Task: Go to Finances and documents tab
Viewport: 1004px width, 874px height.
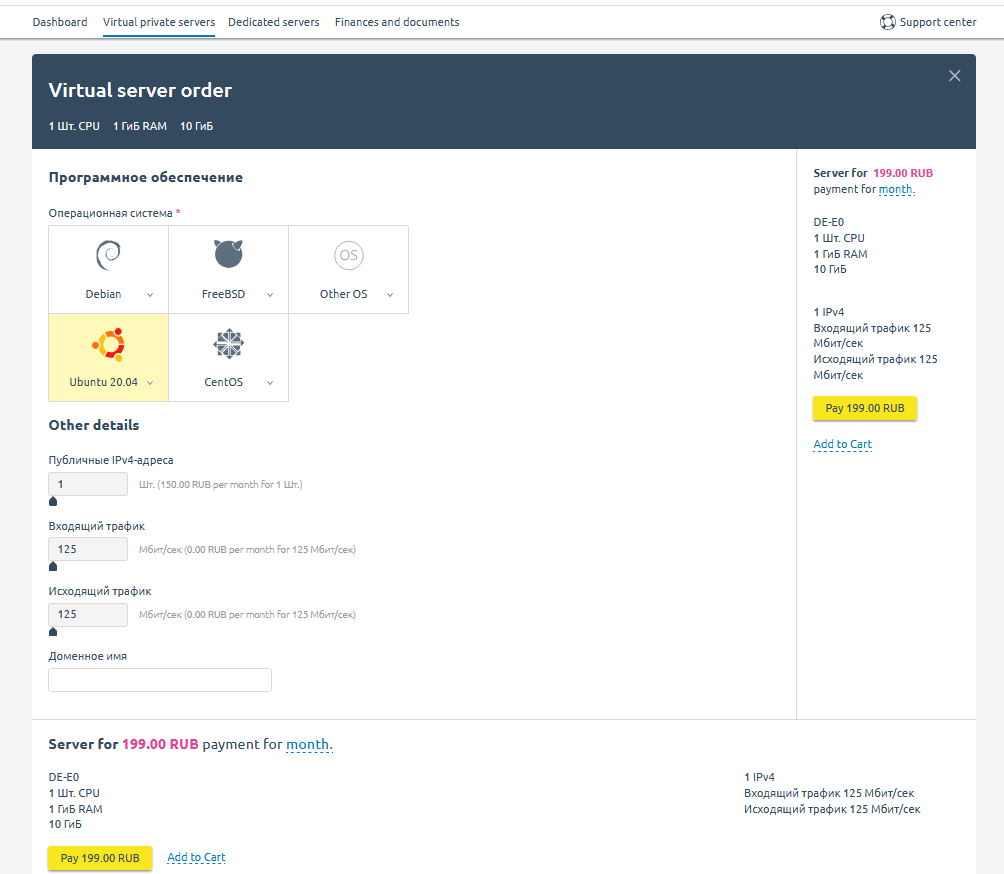Action: (397, 22)
